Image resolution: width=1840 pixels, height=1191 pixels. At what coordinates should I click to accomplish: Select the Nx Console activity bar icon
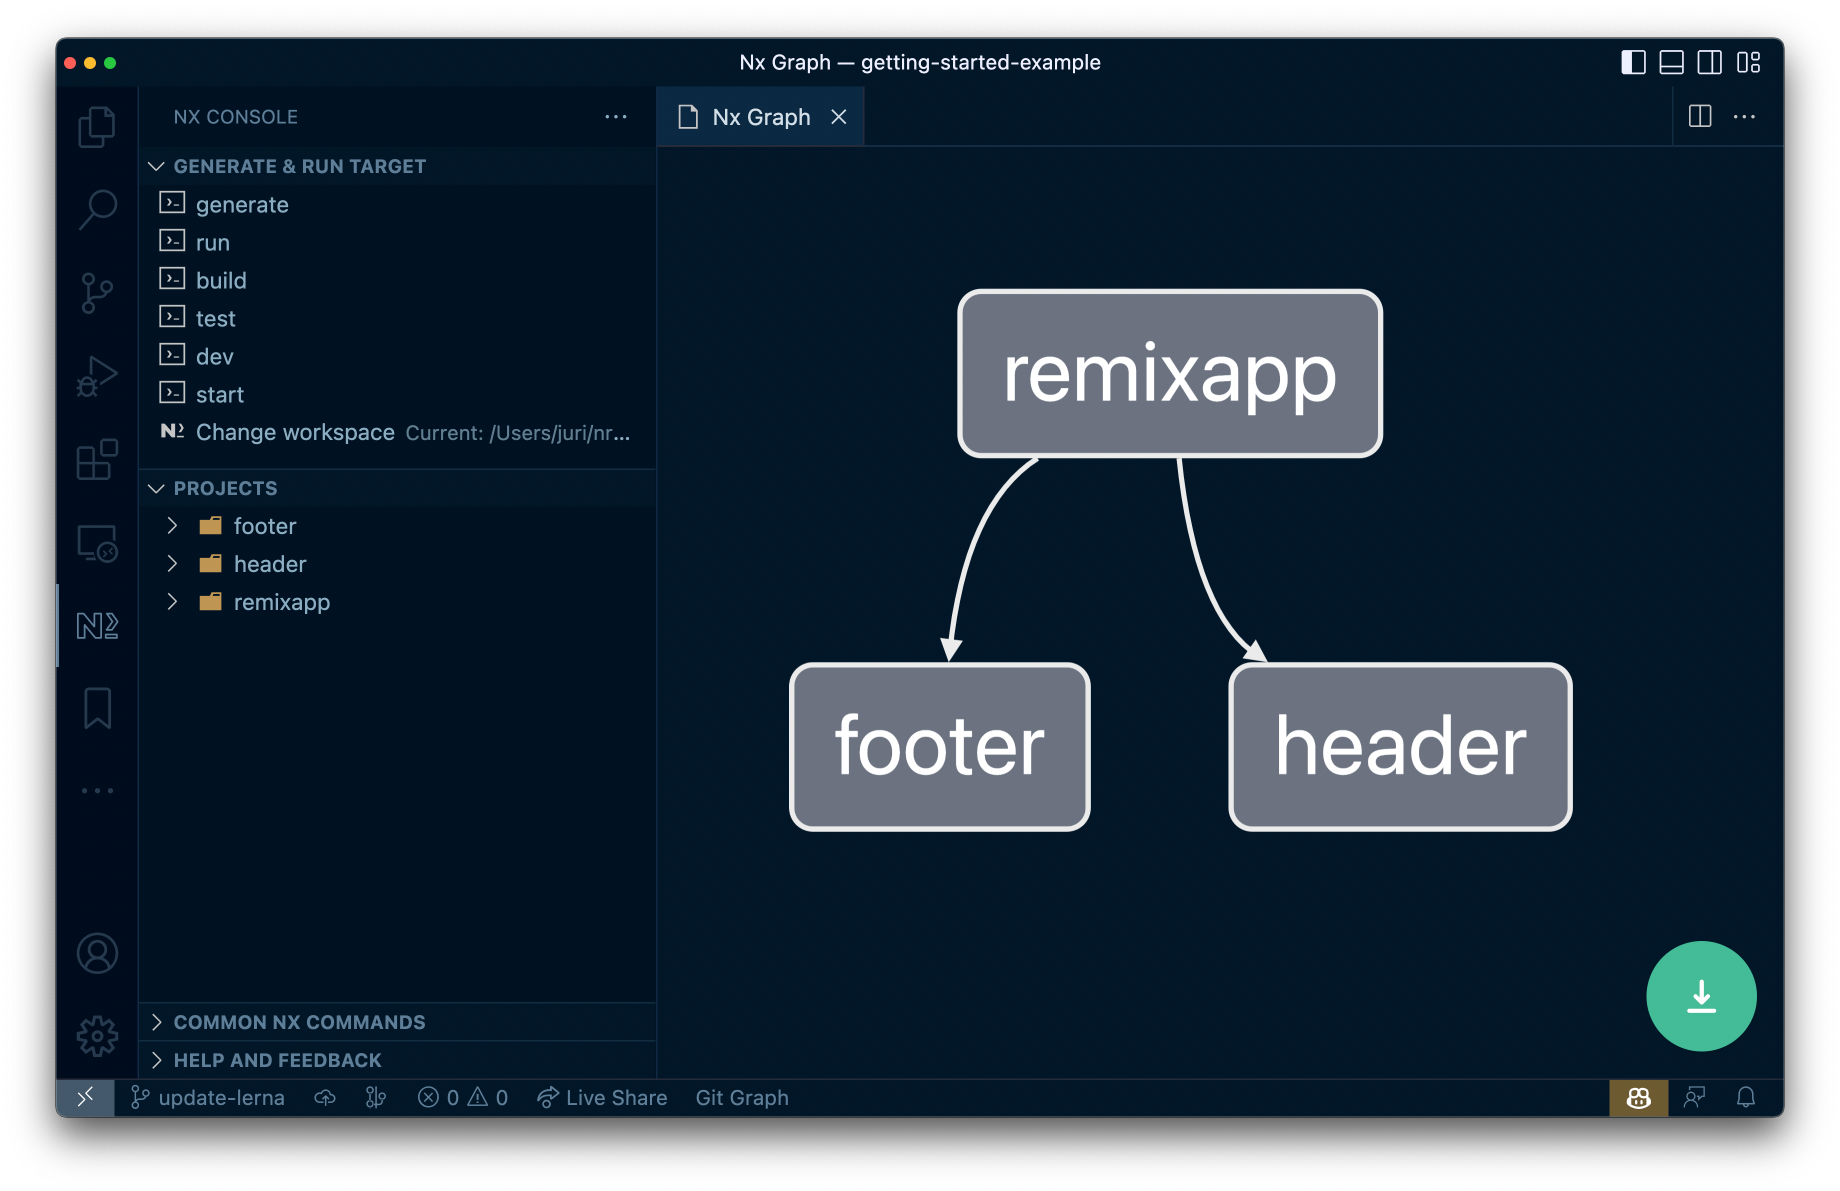pos(96,627)
